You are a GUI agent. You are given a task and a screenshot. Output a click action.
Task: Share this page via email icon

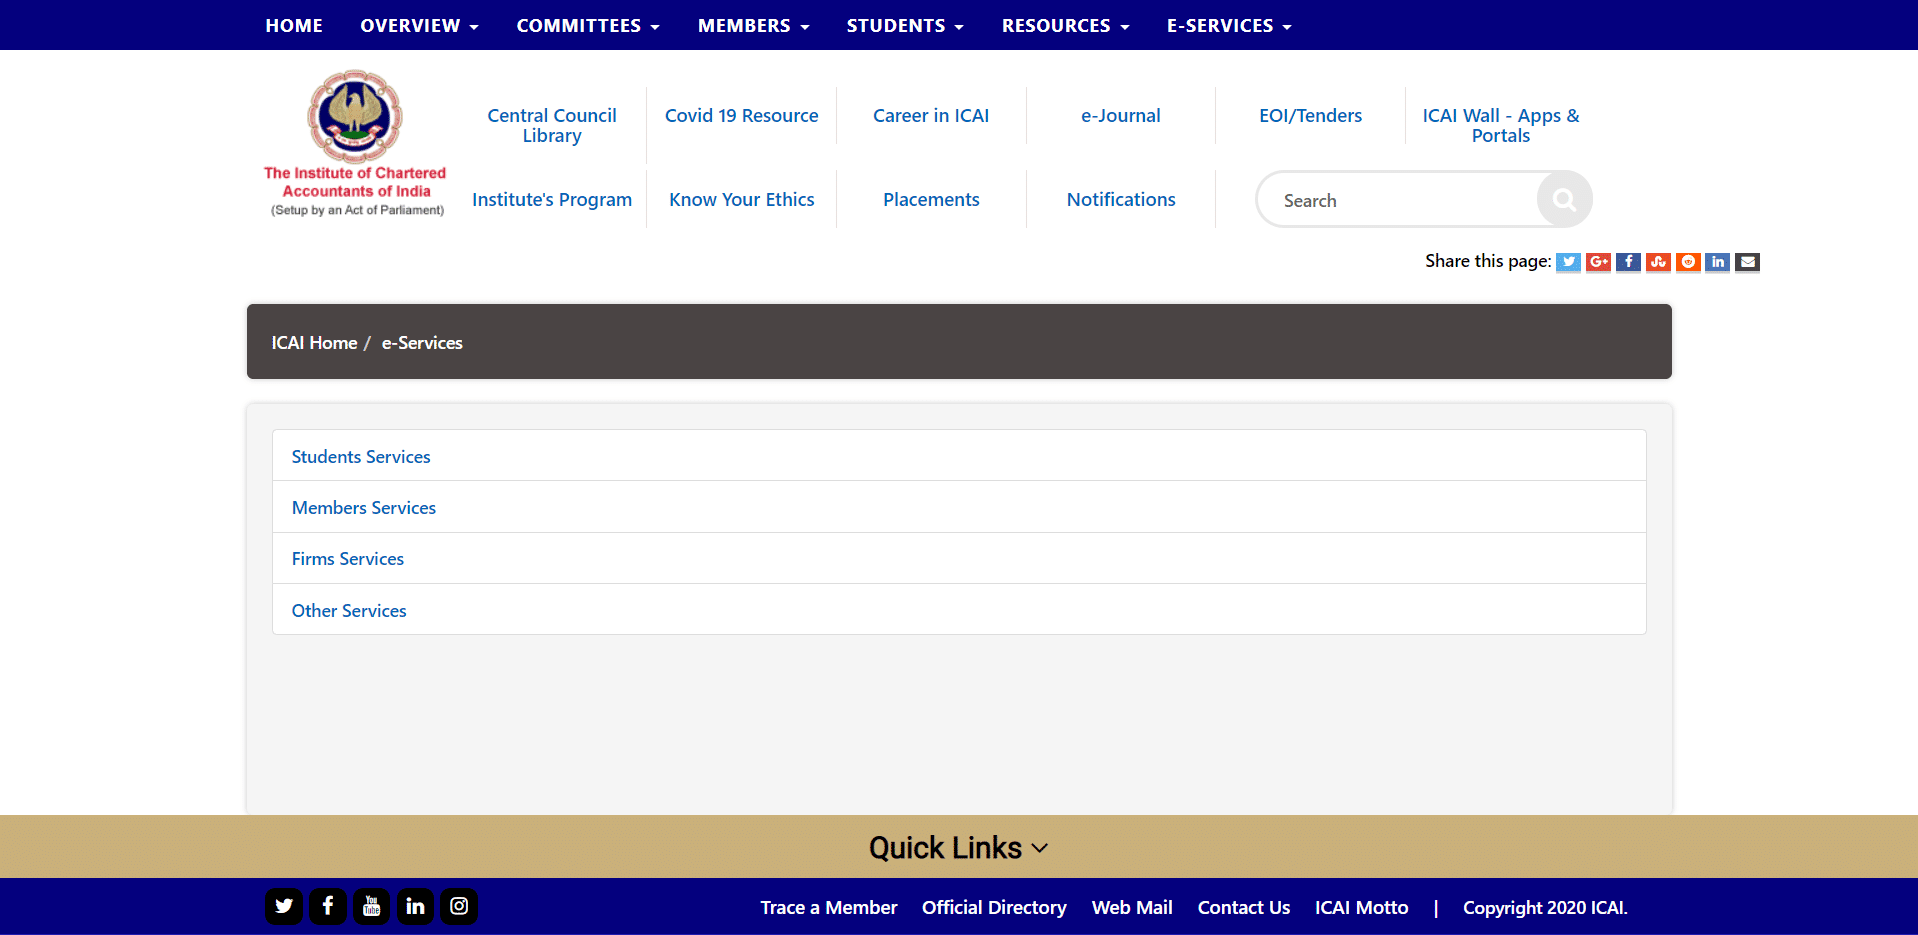(1747, 262)
